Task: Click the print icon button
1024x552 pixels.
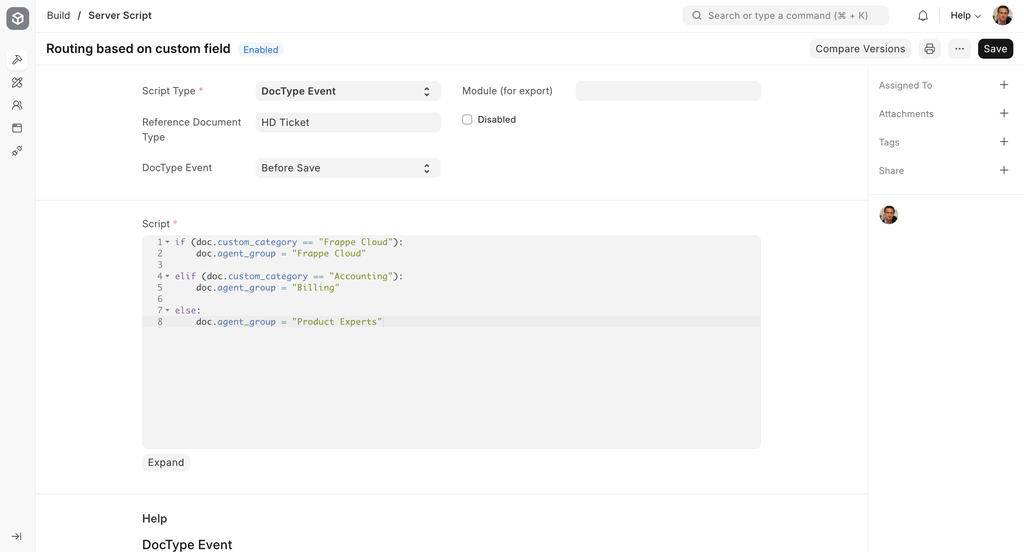Action: (929, 49)
